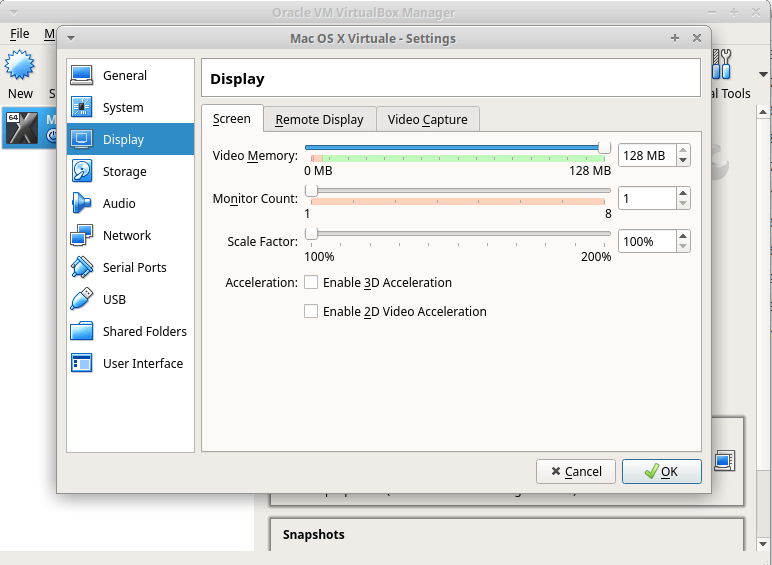Open the Network monitors icon

pyautogui.click(x=82, y=235)
